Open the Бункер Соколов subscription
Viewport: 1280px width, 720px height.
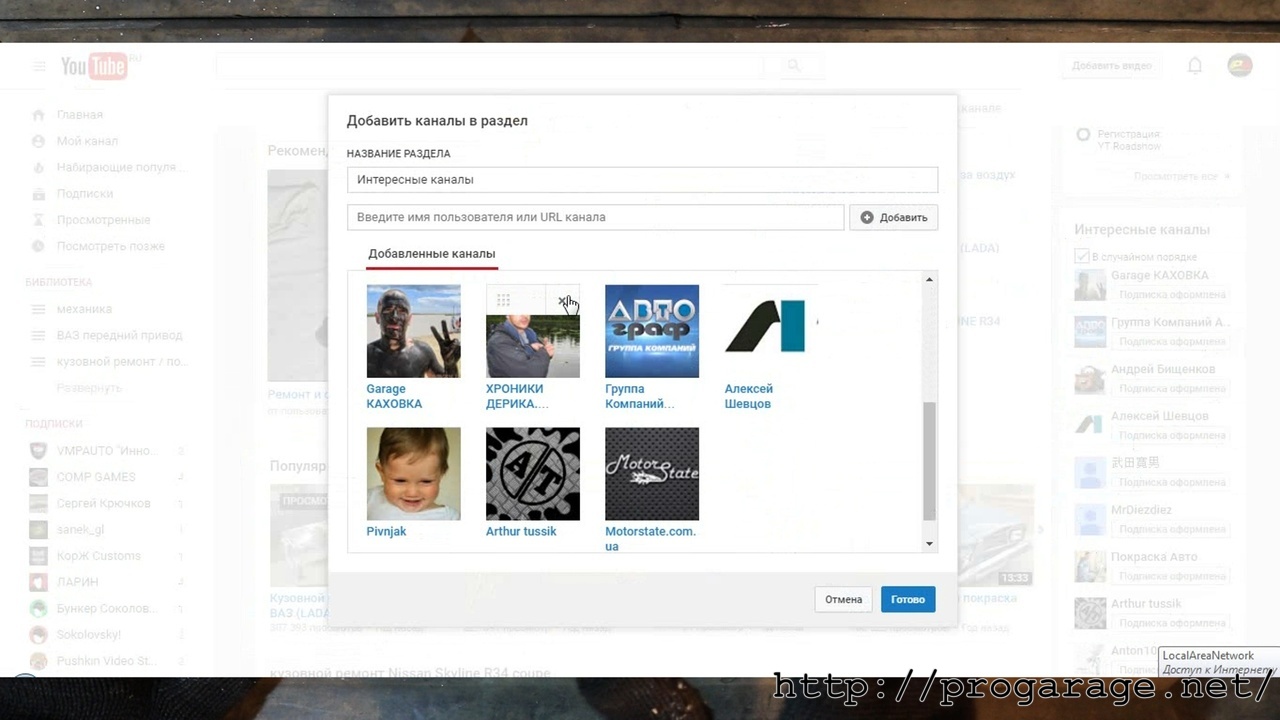pos(107,608)
